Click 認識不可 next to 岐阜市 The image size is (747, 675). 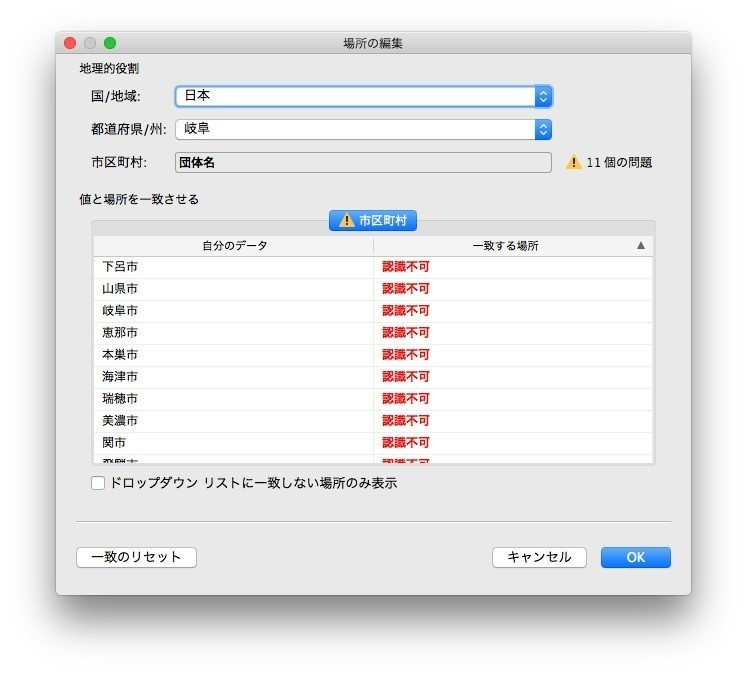coord(405,311)
